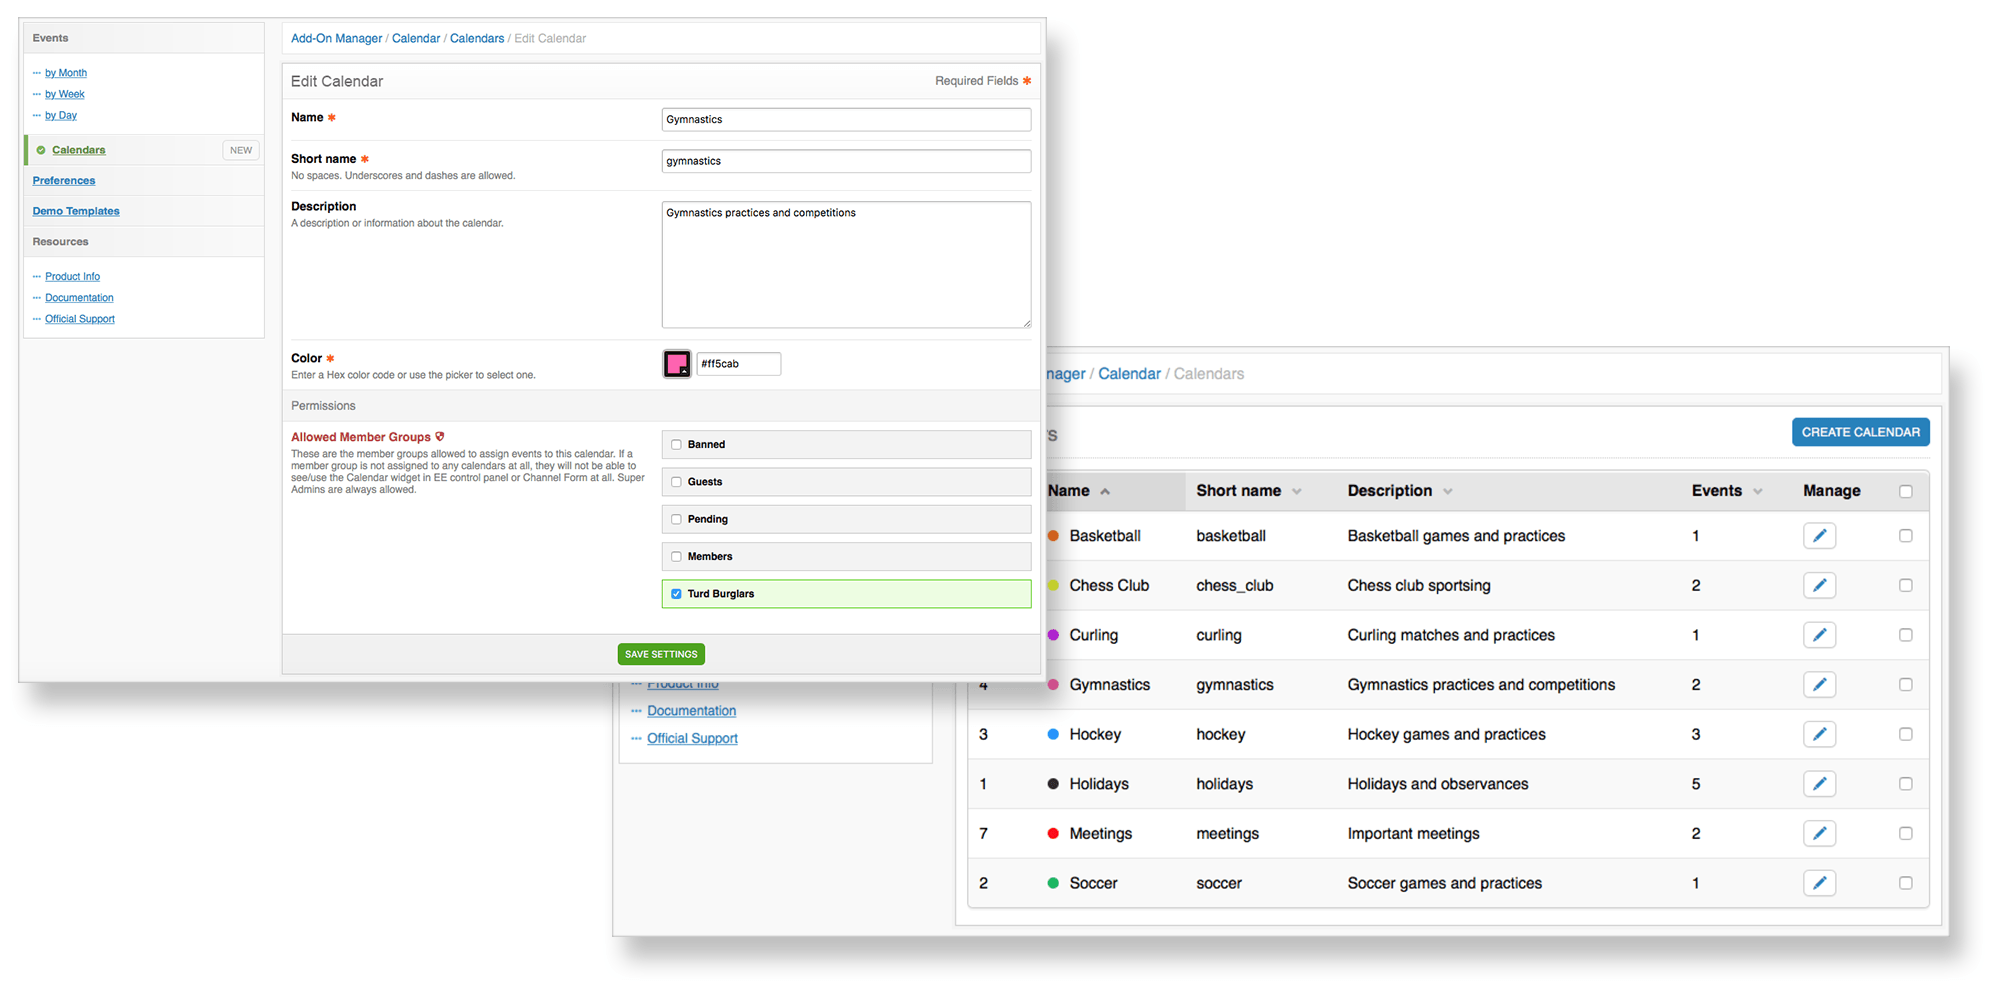Viewport: 2000px width, 1000px height.
Task: Open Gymnastics calendar editor with pencil icon
Action: [1819, 684]
